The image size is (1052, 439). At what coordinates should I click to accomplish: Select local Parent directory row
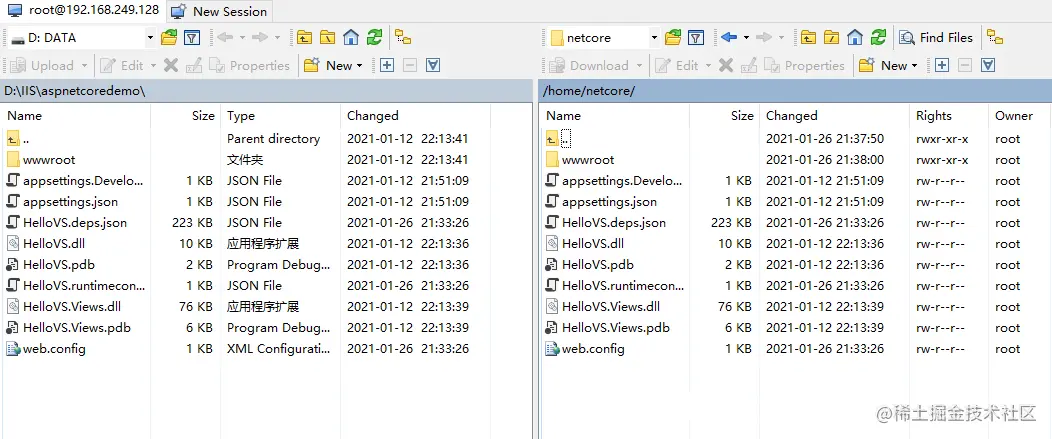(244, 139)
